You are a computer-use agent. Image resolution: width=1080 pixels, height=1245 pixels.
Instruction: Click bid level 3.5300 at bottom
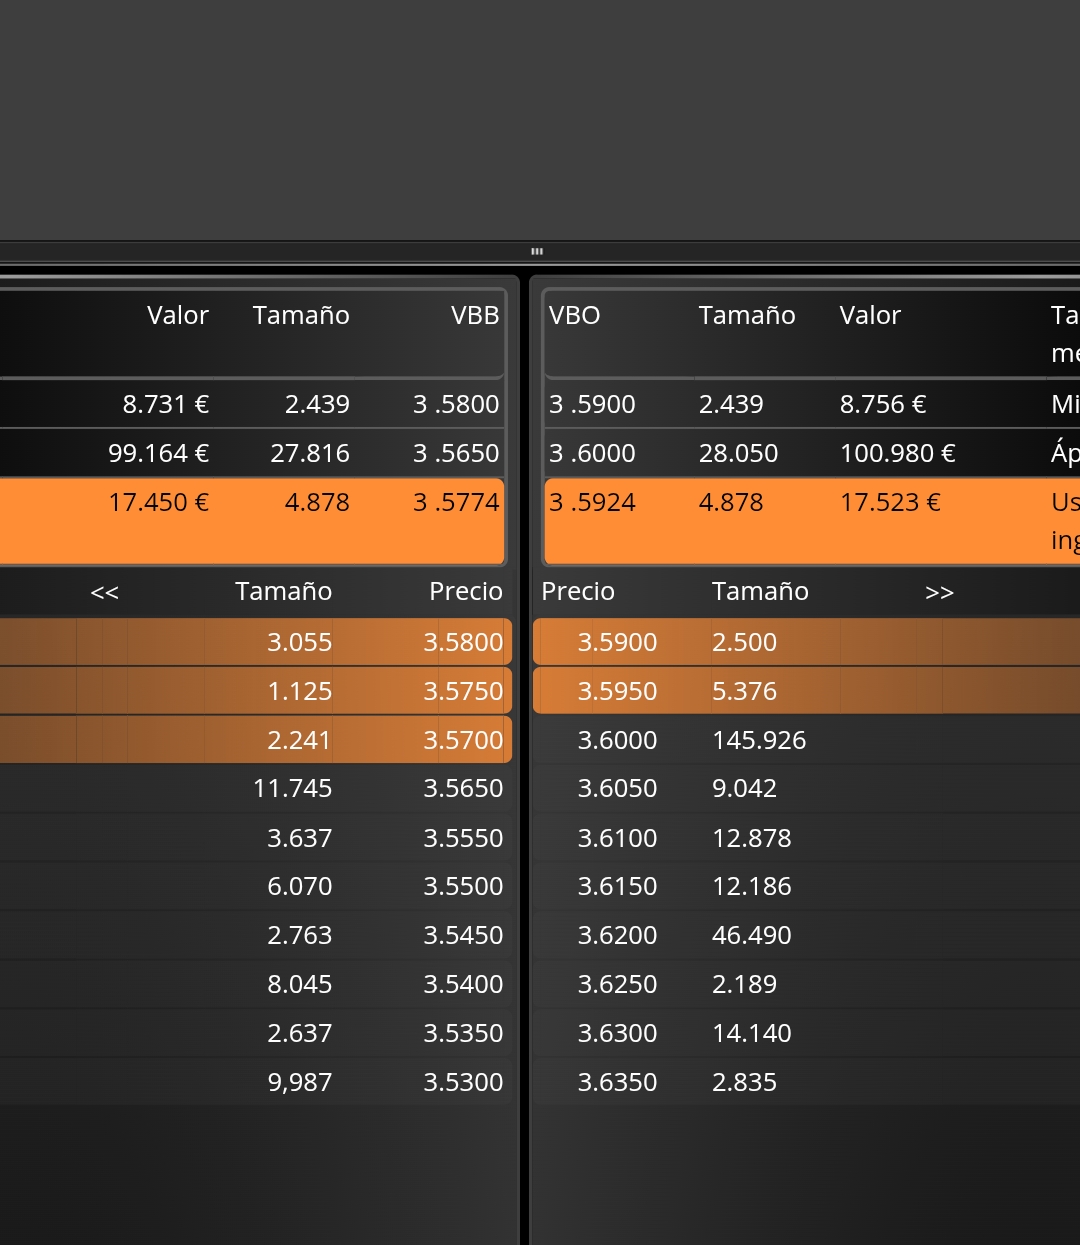tap(256, 1082)
